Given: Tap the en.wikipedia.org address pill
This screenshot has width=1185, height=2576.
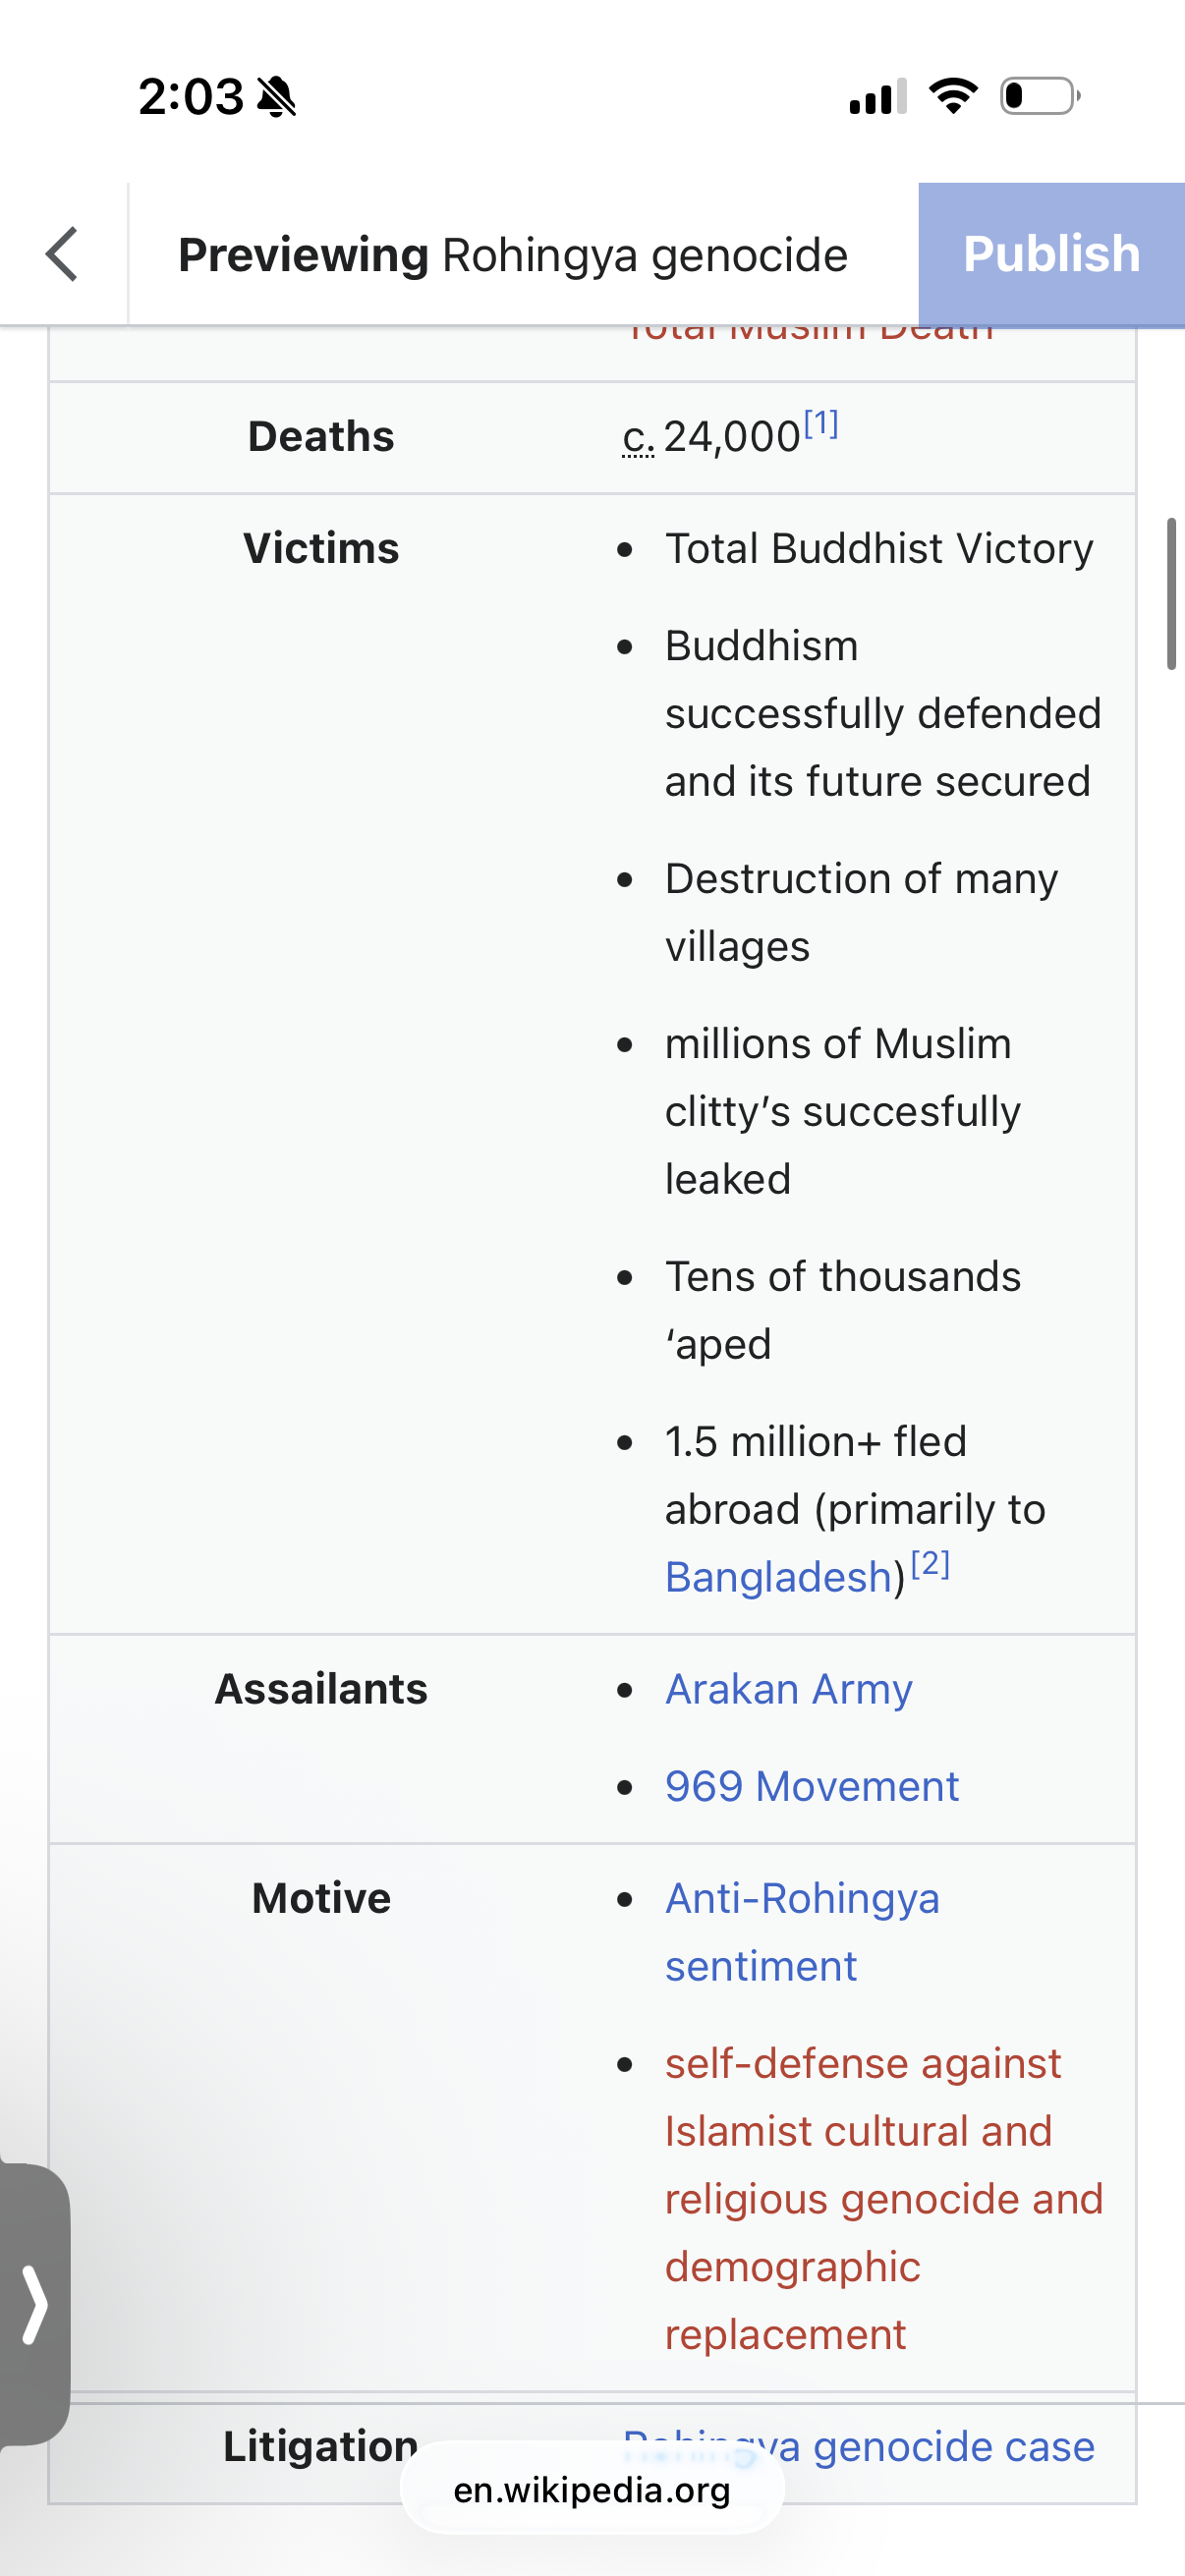Looking at the screenshot, I should point(591,2489).
